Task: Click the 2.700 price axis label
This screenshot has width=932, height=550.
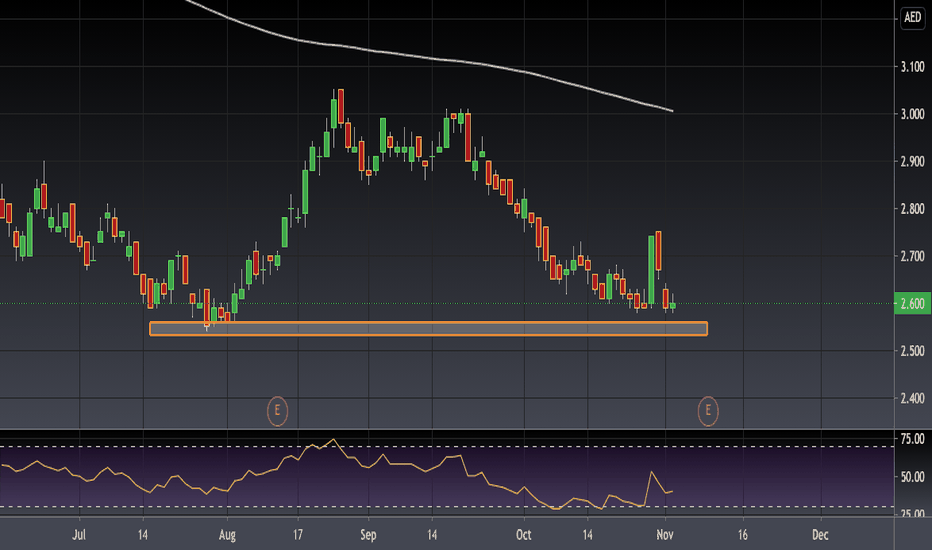Action: (x=912, y=256)
